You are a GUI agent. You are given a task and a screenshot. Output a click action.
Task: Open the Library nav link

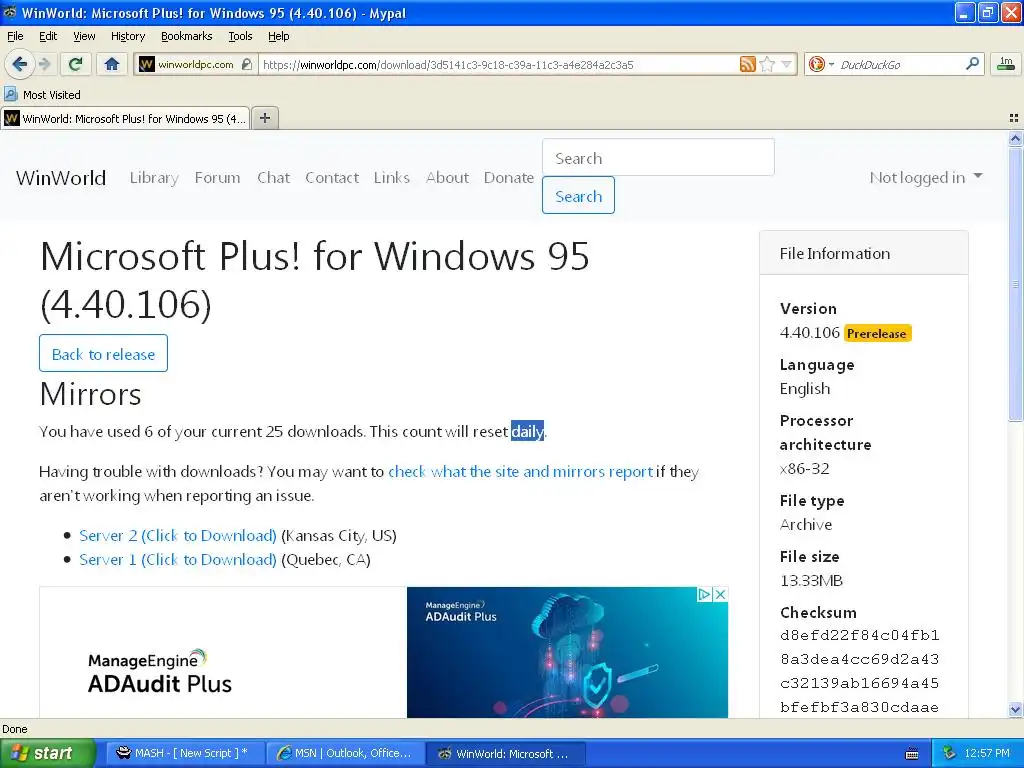tap(154, 178)
